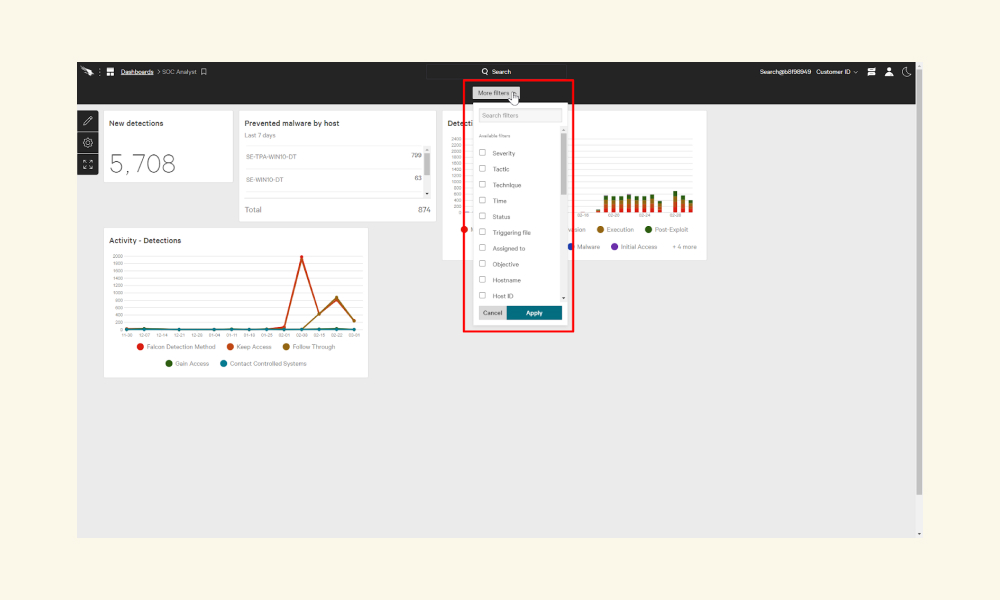Toggle Gain Access legend swatch

click(169, 363)
